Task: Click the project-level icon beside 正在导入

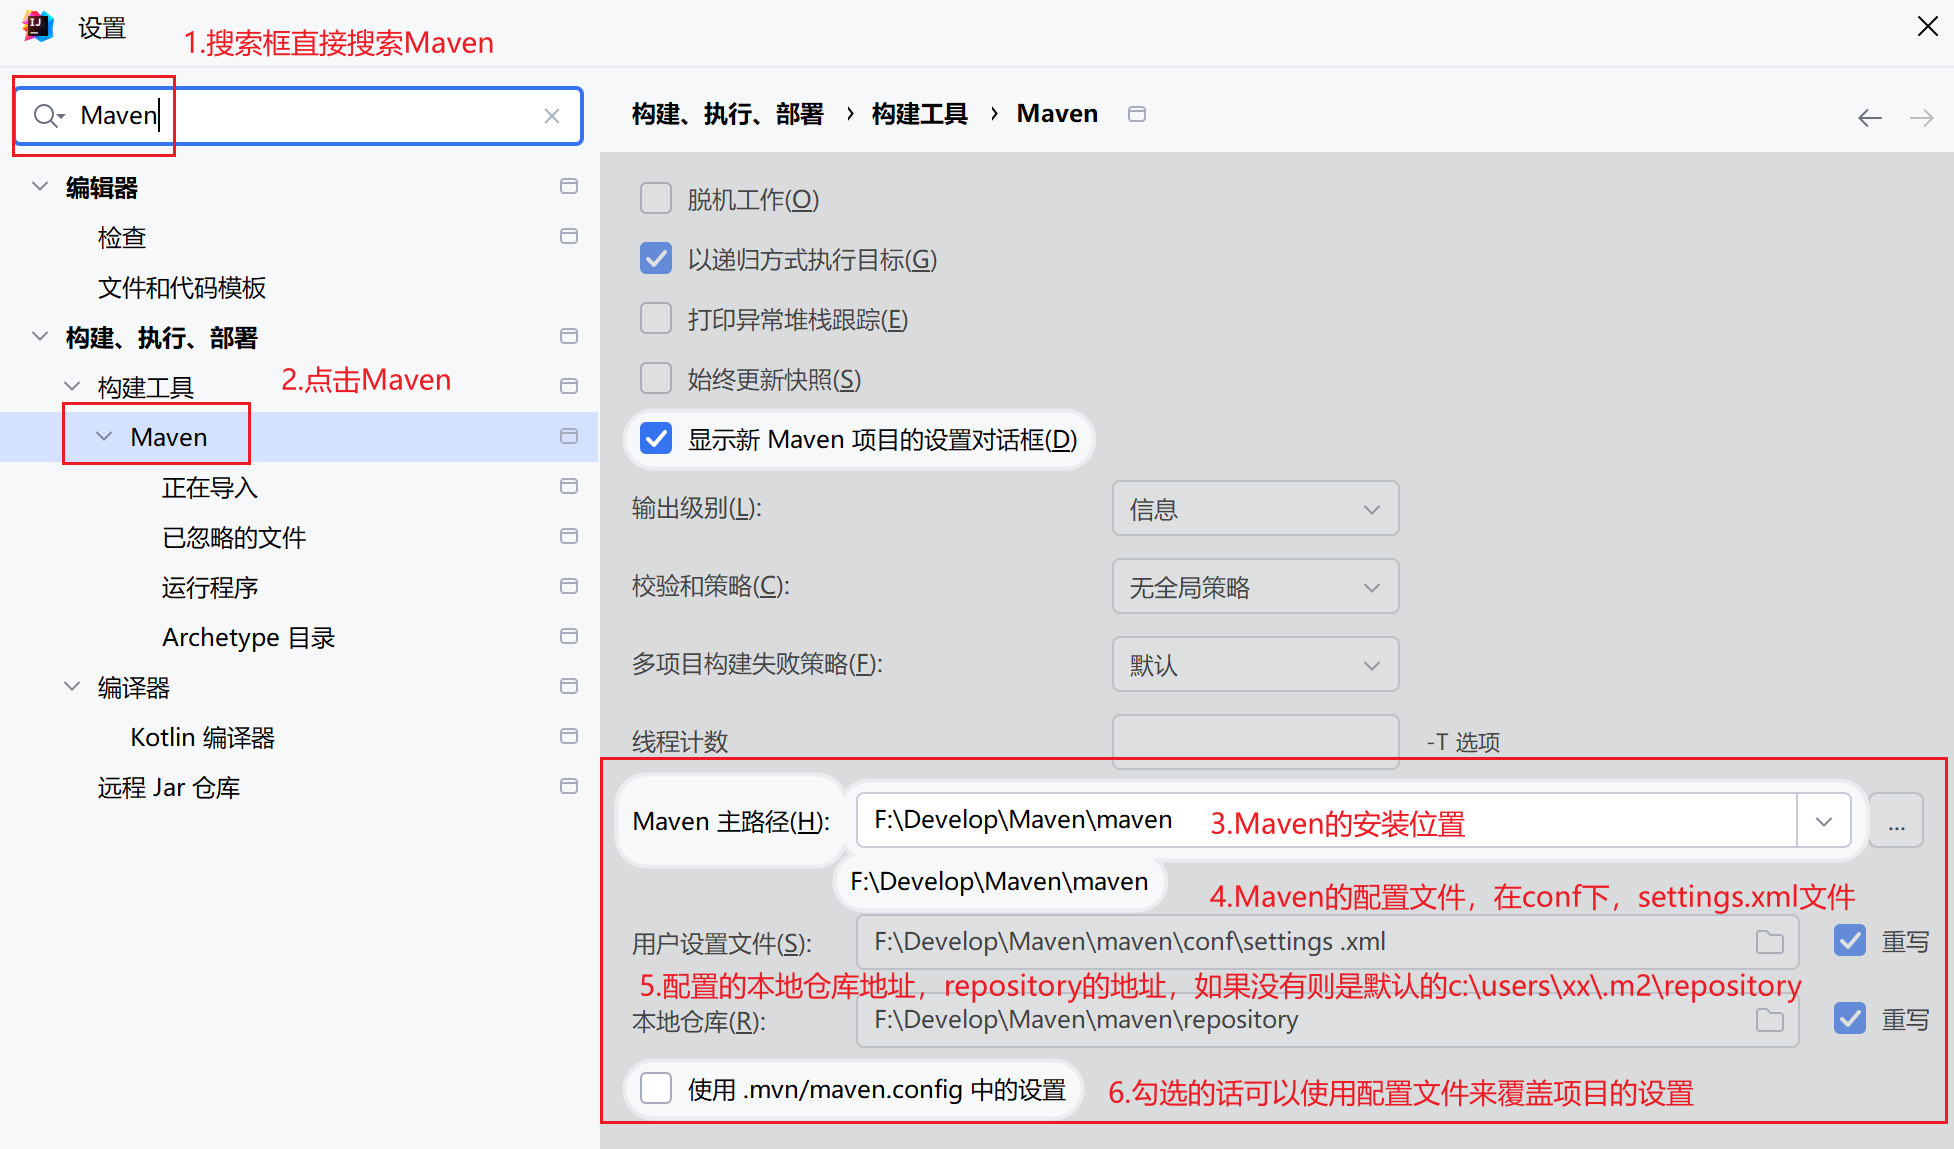Action: pos(569,486)
